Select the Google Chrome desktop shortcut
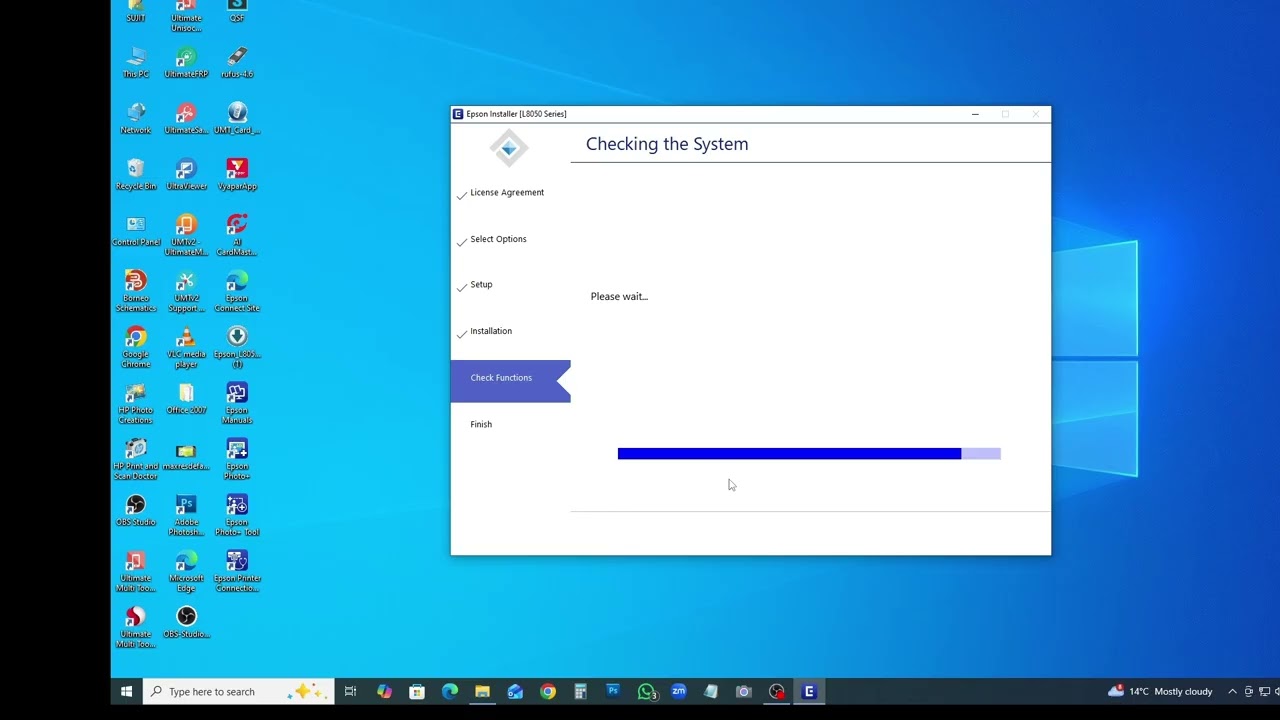 (136, 347)
